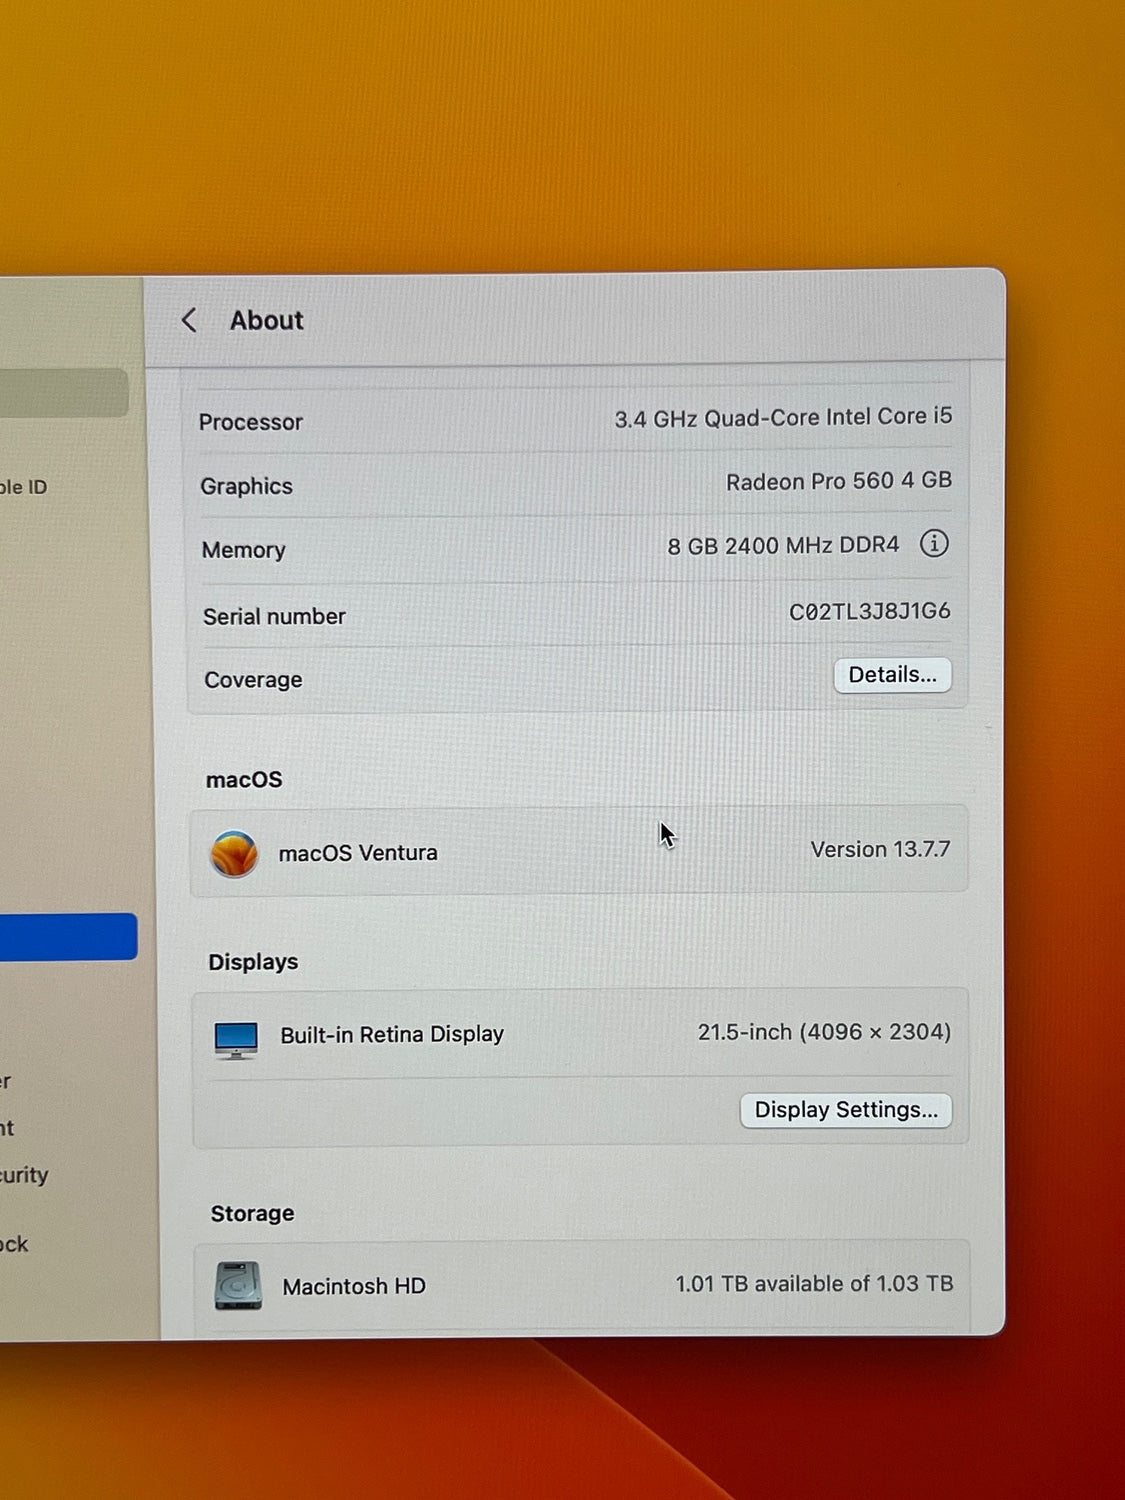This screenshot has width=1125, height=1500.
Task: Select '1.01 TB available of 1.03 TB'
Action: (x=814, y=1283)
